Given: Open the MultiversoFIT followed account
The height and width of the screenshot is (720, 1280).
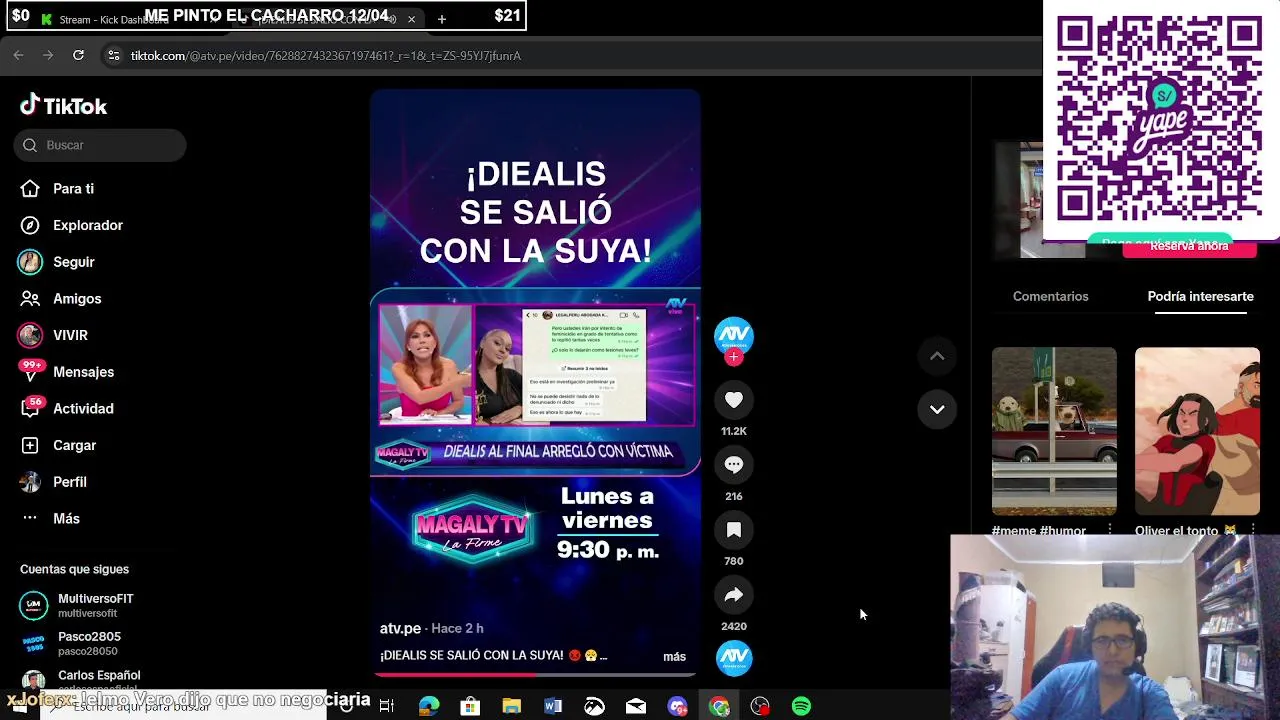Looking at the screenshot, I should [95, 605].
